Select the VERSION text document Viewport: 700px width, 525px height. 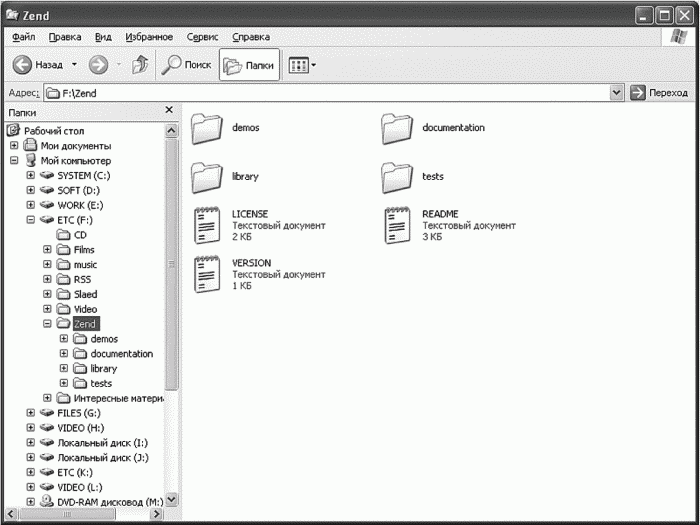[207, 273]
